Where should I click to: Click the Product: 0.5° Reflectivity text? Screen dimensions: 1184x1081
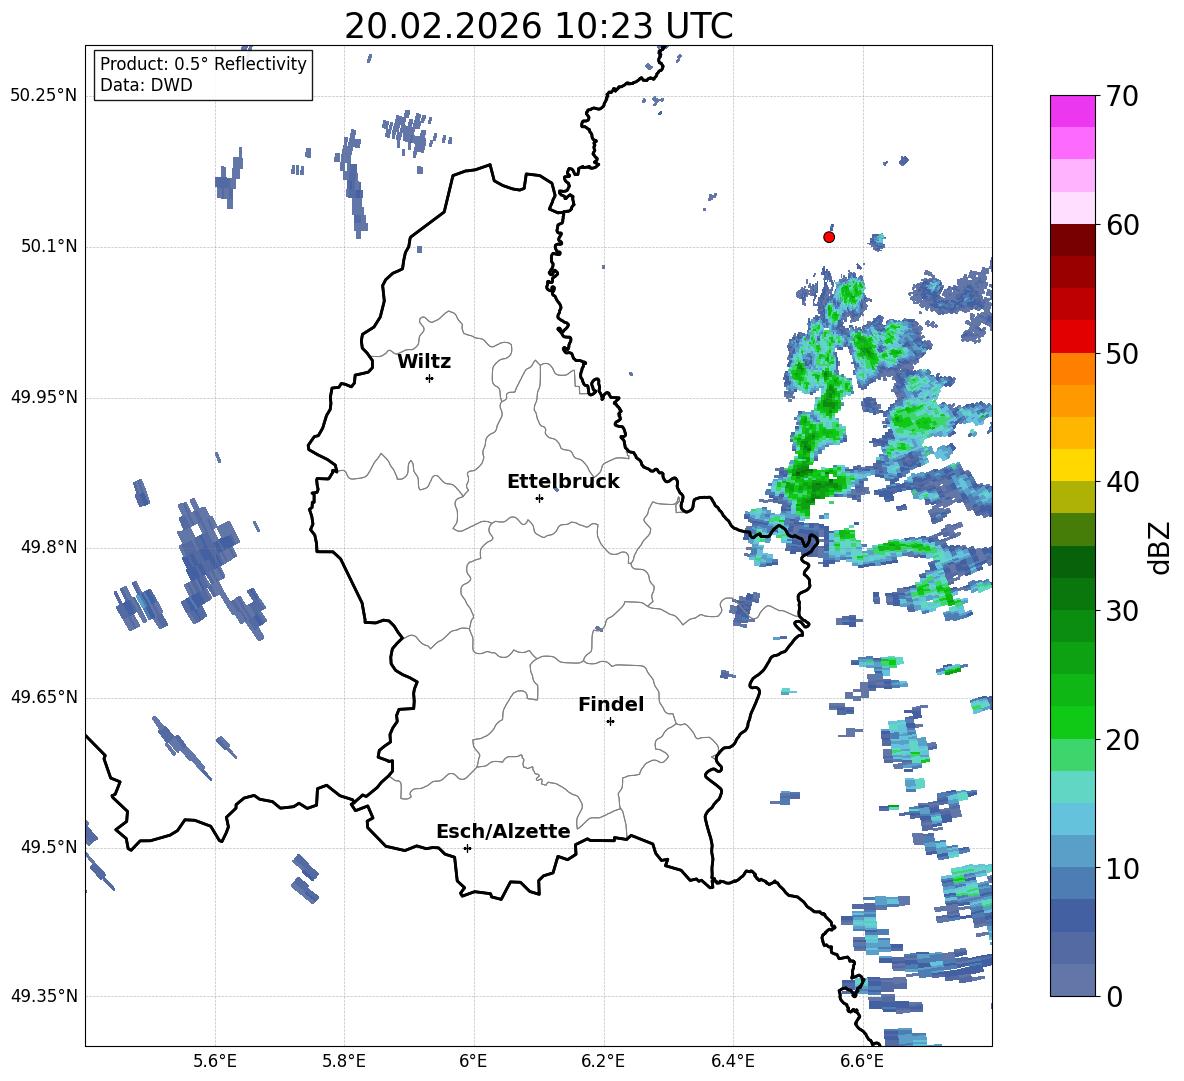coord(203,63)
